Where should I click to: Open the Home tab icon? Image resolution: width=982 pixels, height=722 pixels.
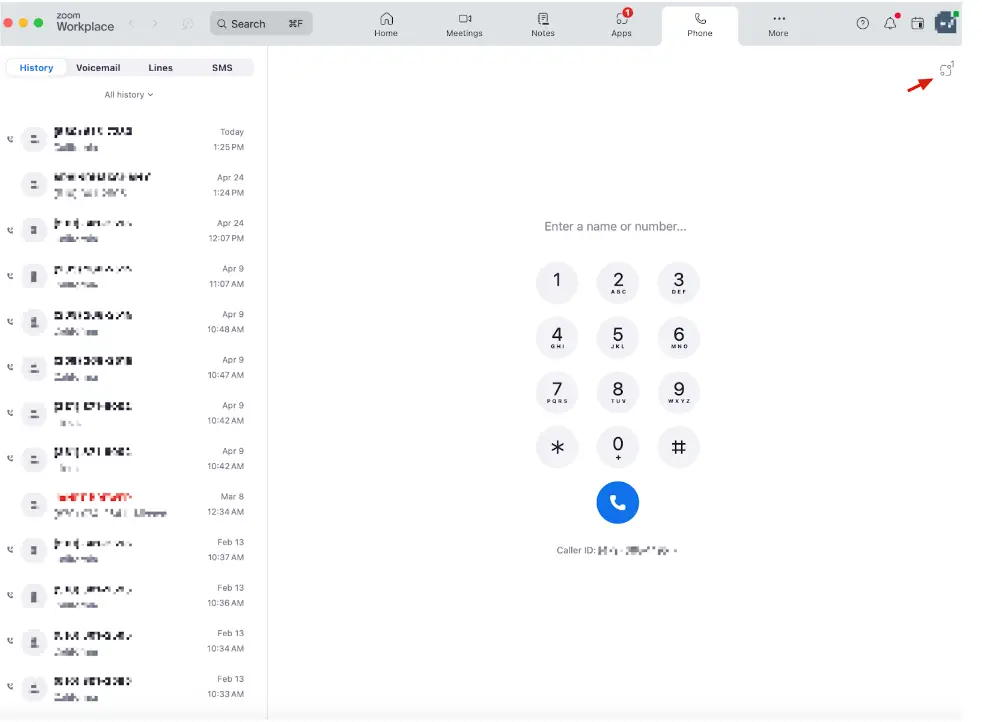coord(386,22)
